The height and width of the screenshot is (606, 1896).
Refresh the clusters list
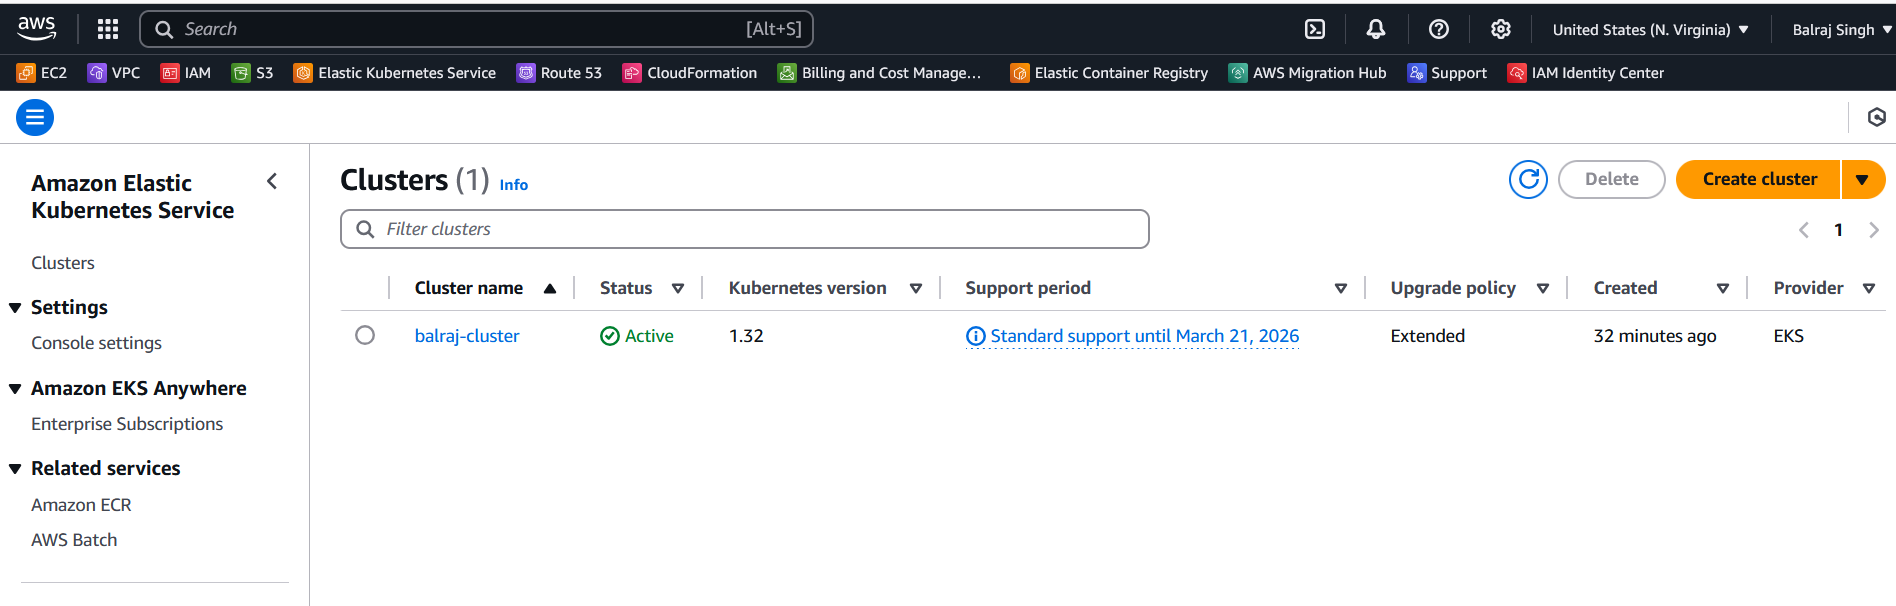coord(1528,180)
